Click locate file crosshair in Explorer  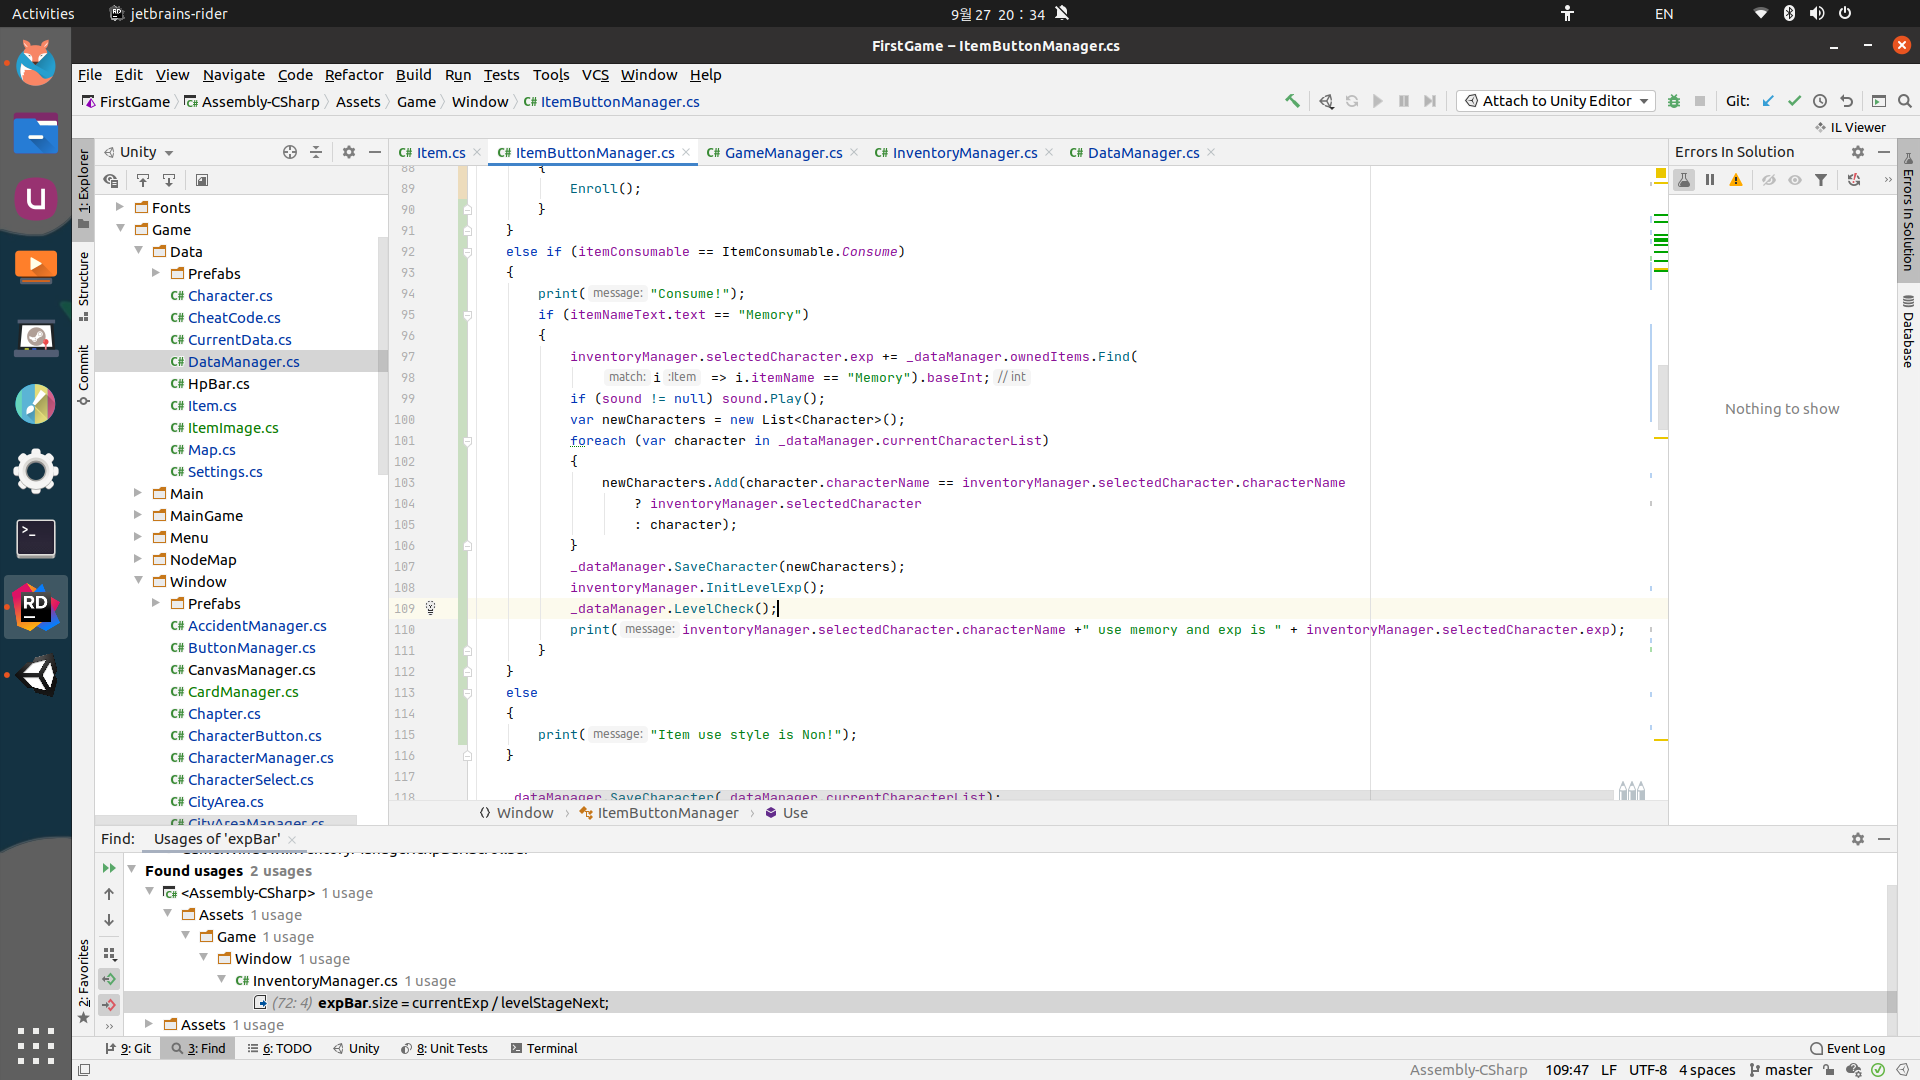click(x=290, y=152)
